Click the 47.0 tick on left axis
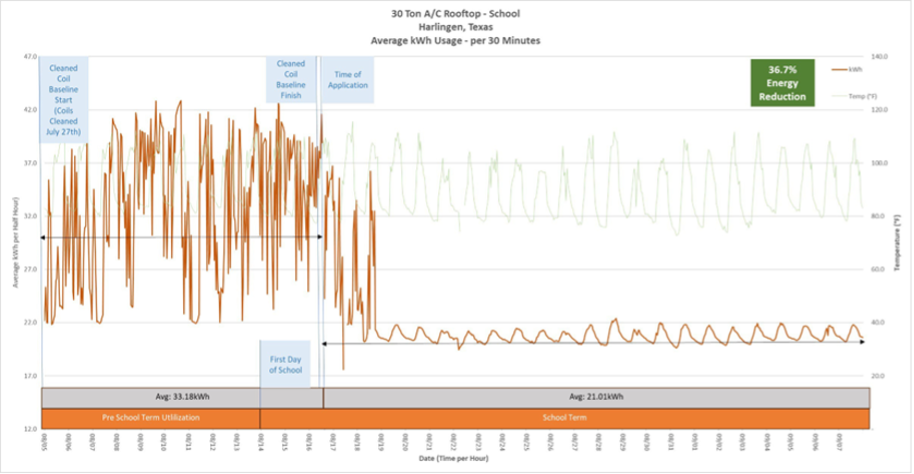The width and height of the screenshot is (914, 474). click(x=30, y=57)
